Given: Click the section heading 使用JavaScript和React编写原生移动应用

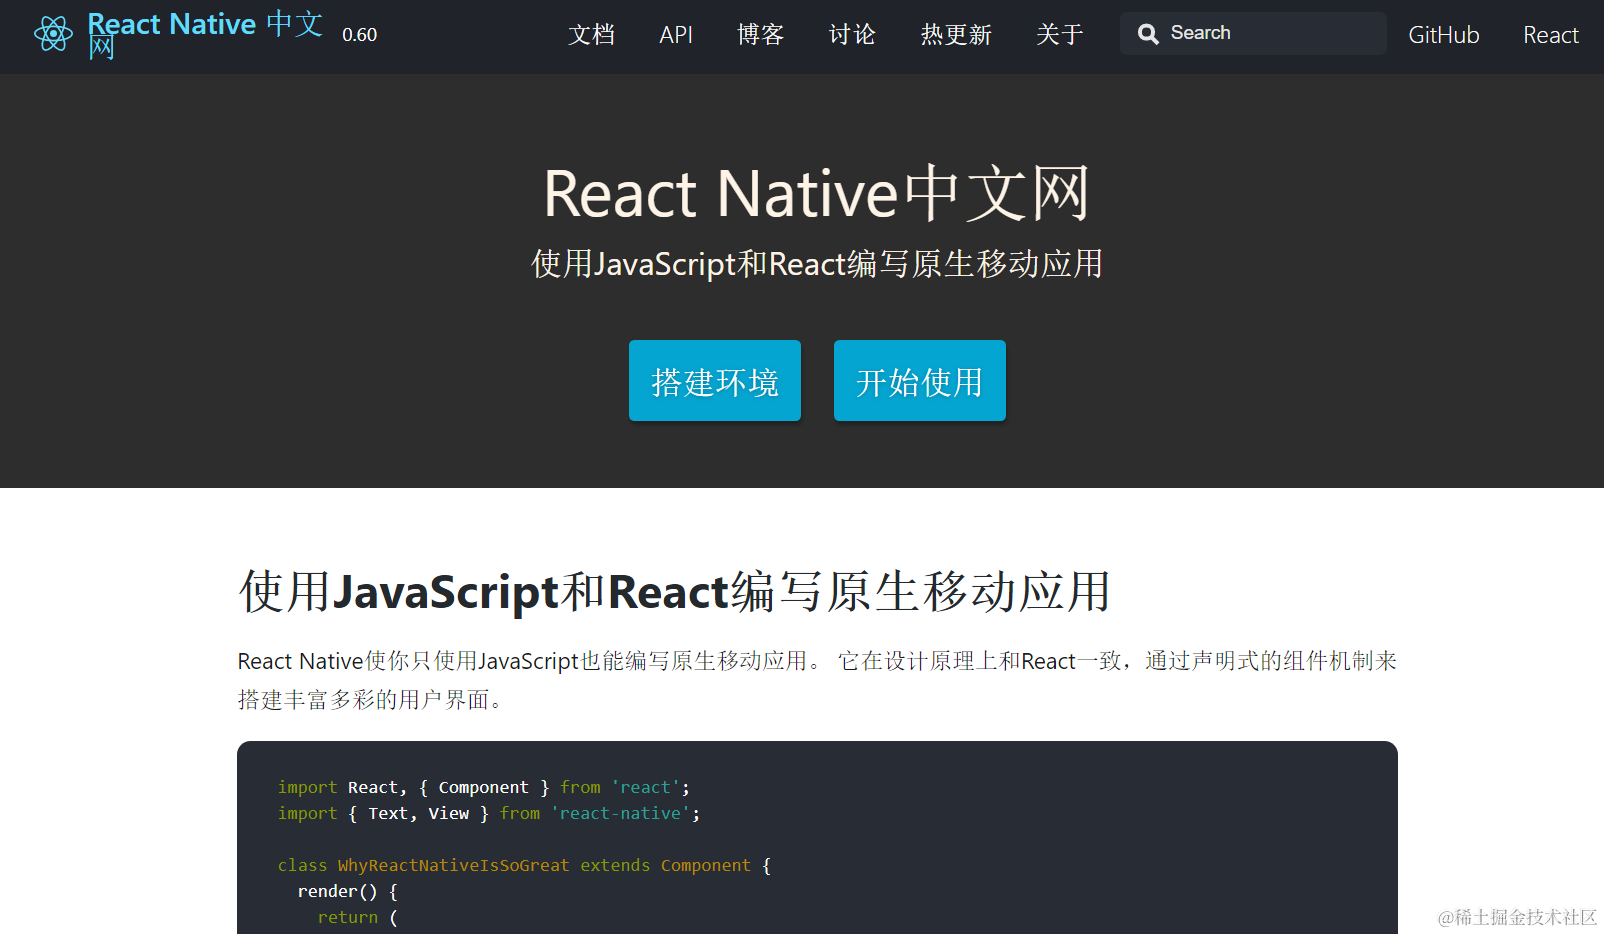Looking at the screenshot, I should (x=675, y=591).
